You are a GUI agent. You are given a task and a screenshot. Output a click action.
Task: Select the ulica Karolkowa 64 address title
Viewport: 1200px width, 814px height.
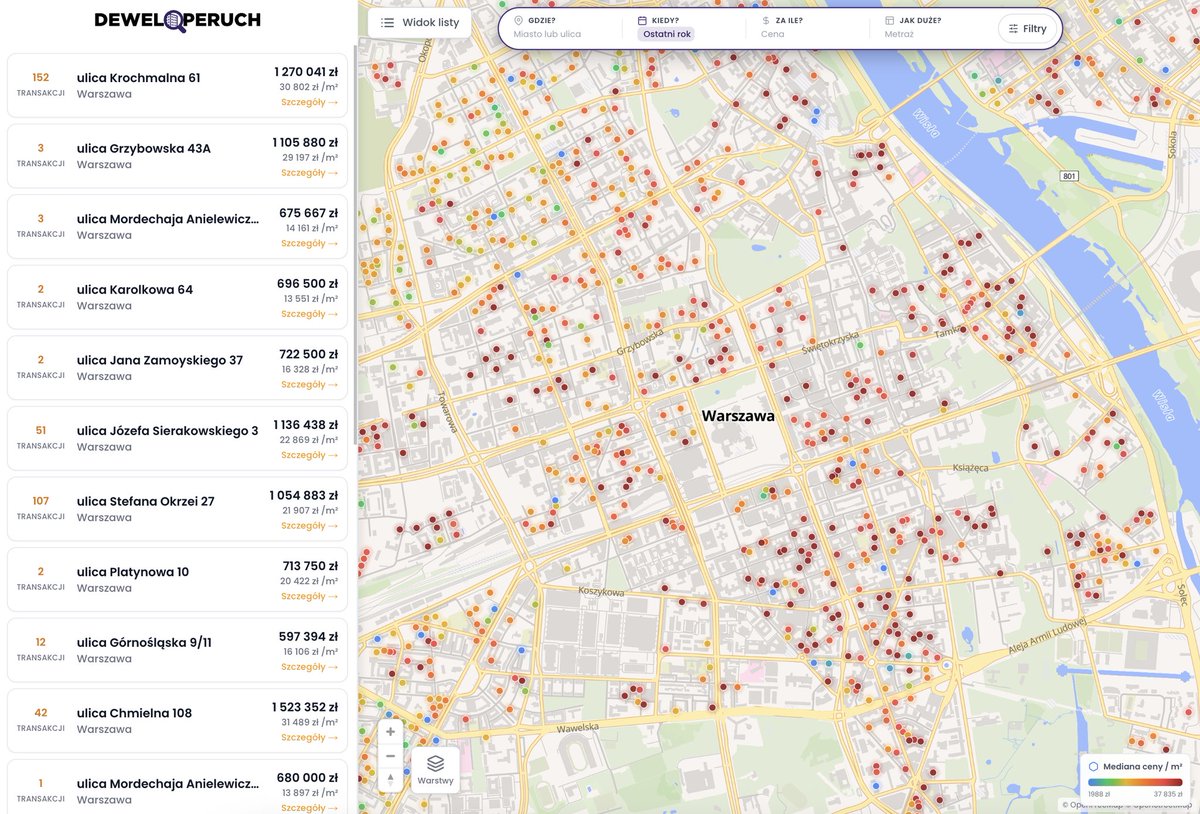(135, 290)
